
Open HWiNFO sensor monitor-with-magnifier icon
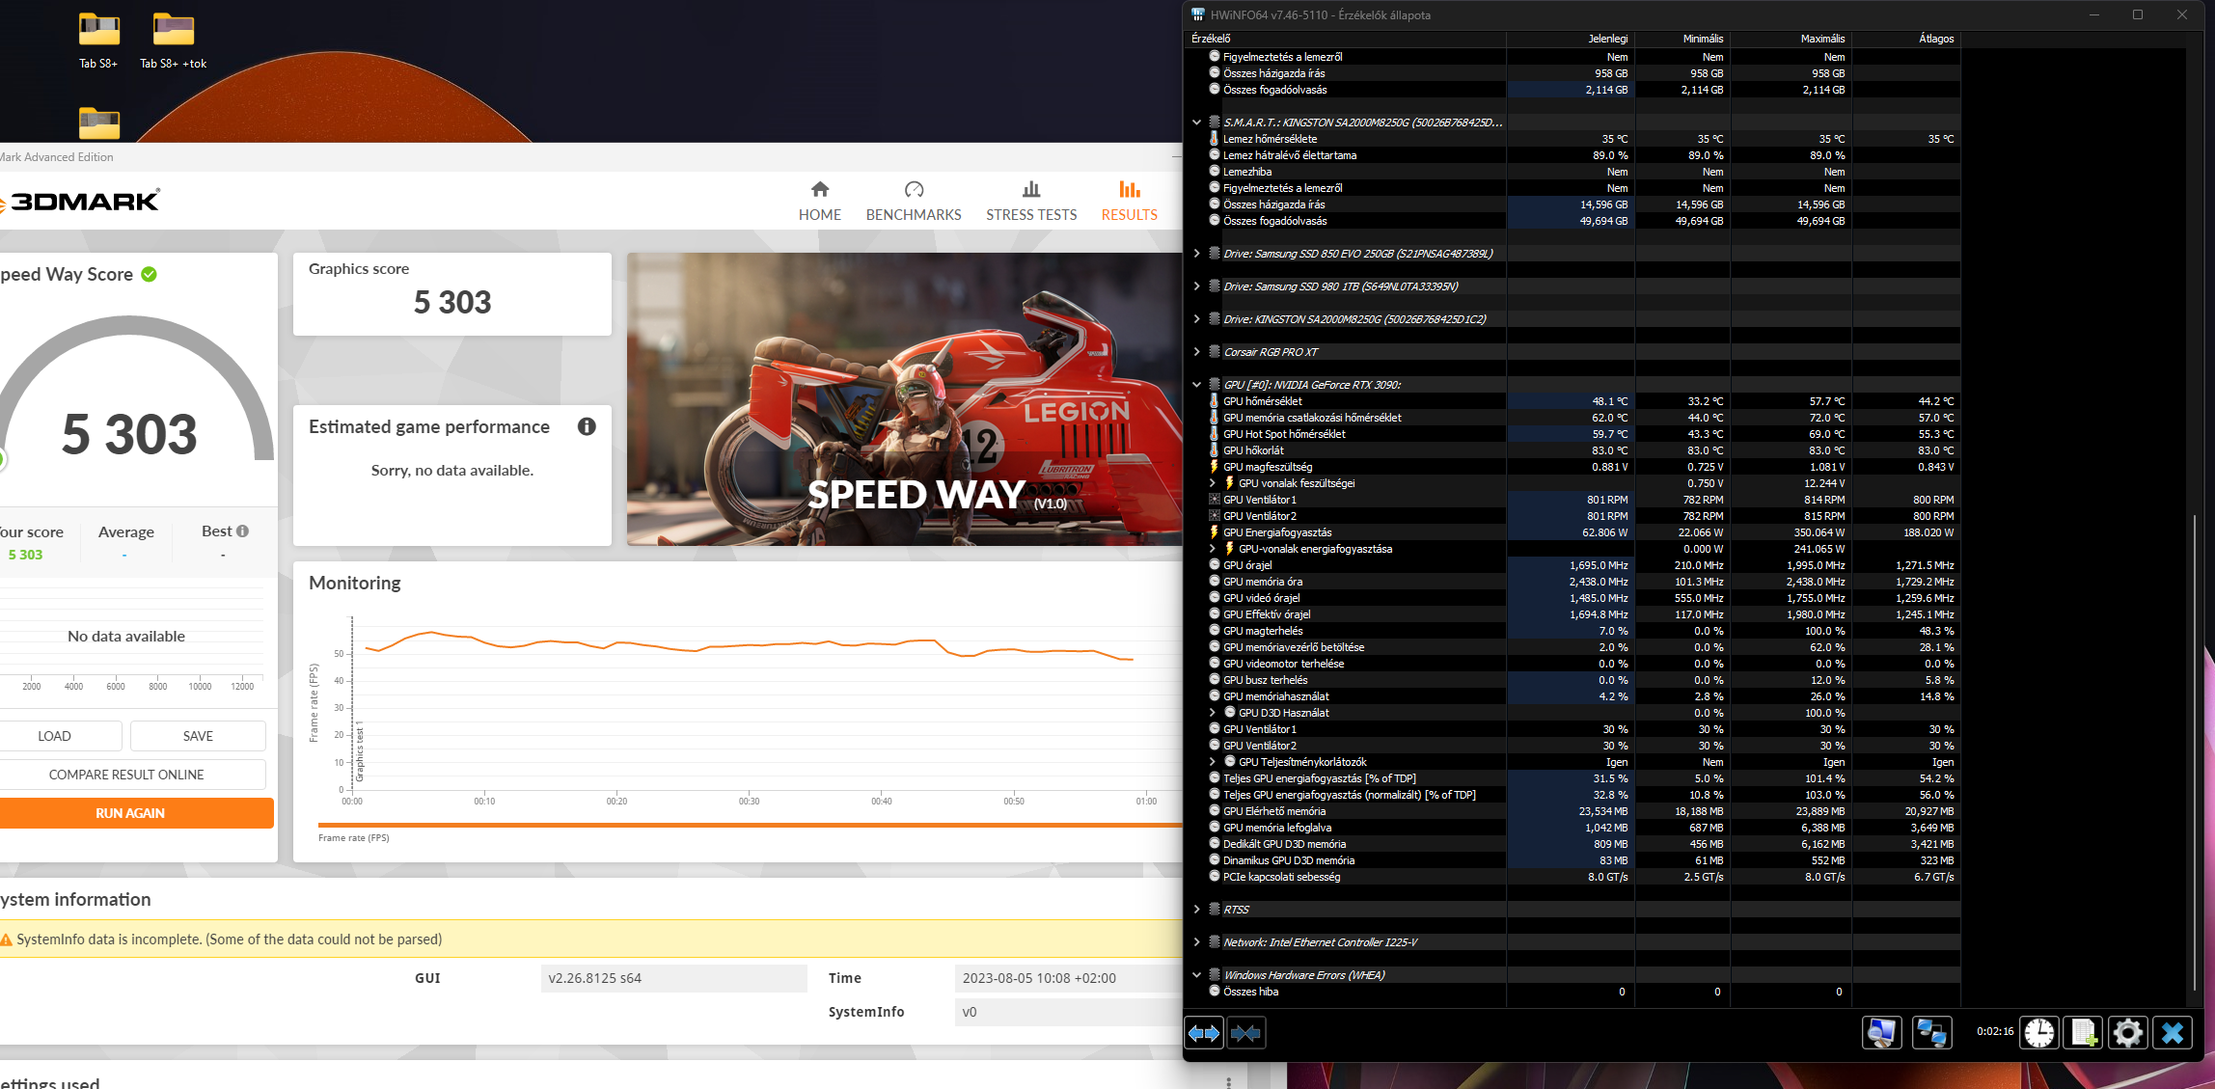[x=1881, y=1033]
